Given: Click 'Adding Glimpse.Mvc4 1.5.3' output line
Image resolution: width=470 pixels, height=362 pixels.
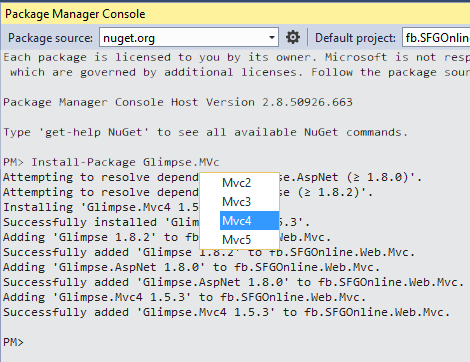Looking at the screenshot, I should point(184,297).
